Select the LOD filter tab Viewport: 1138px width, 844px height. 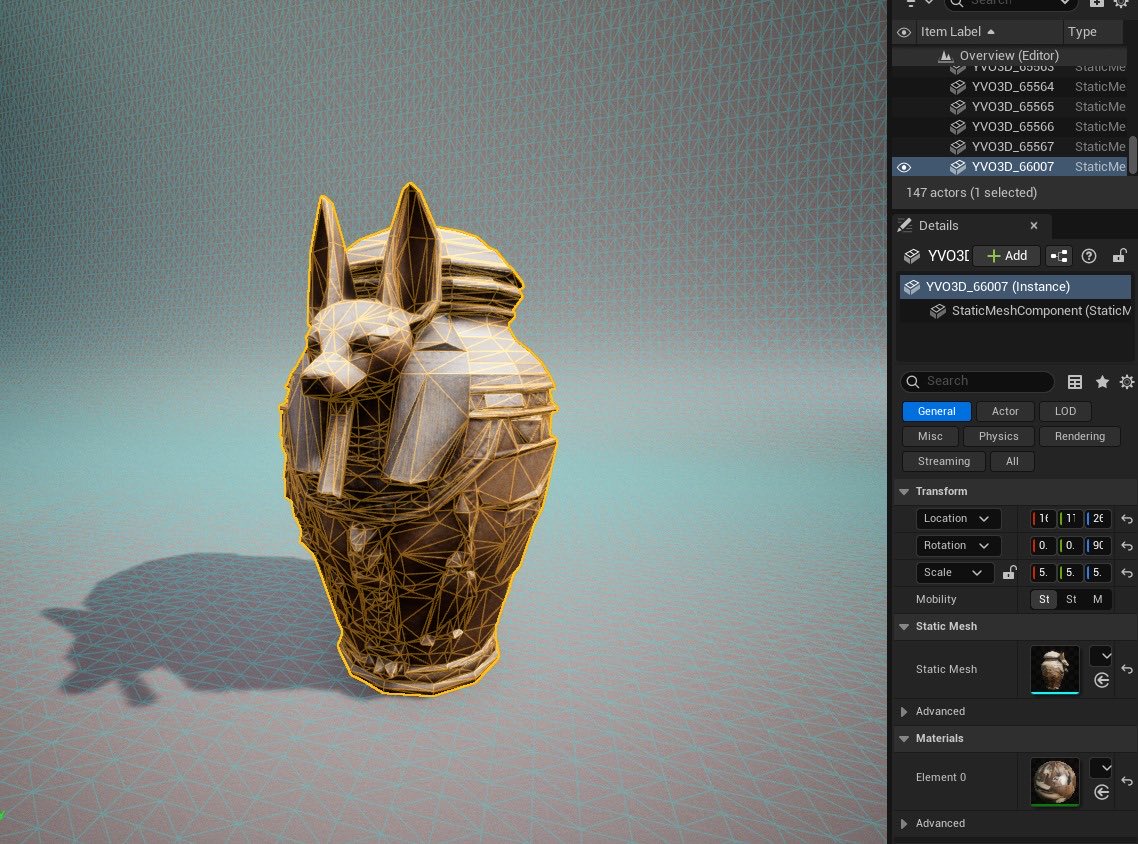1065,411
